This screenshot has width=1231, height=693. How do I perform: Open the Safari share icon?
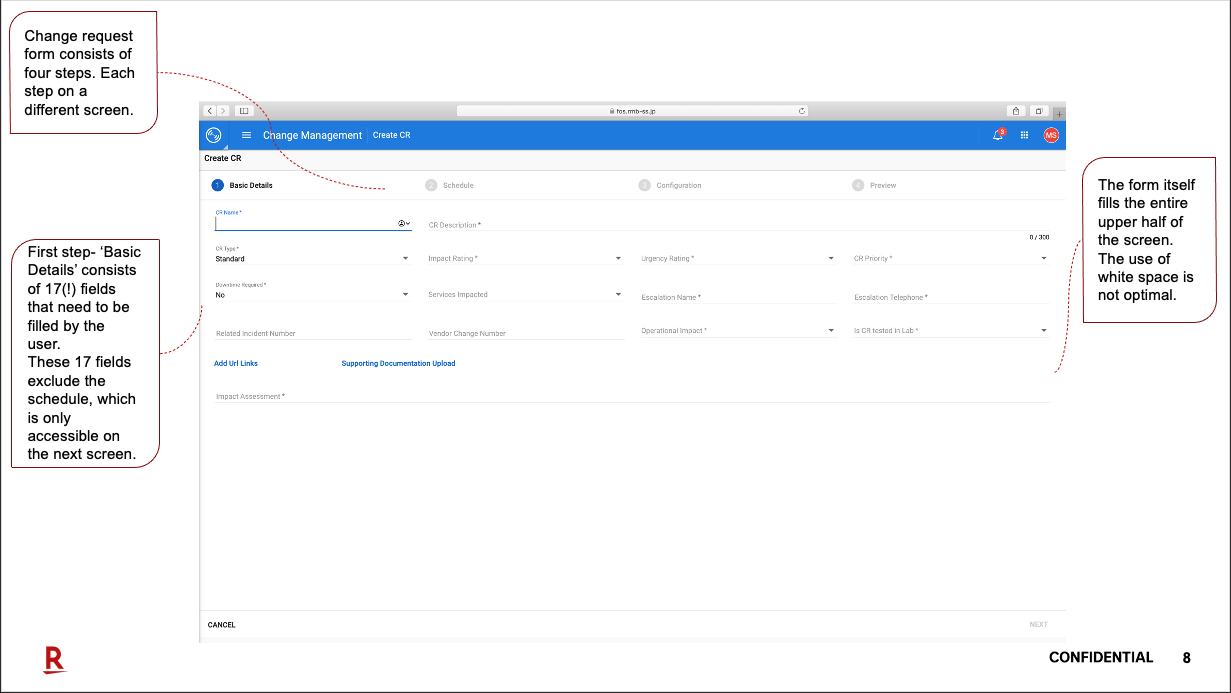[1016, 111]
